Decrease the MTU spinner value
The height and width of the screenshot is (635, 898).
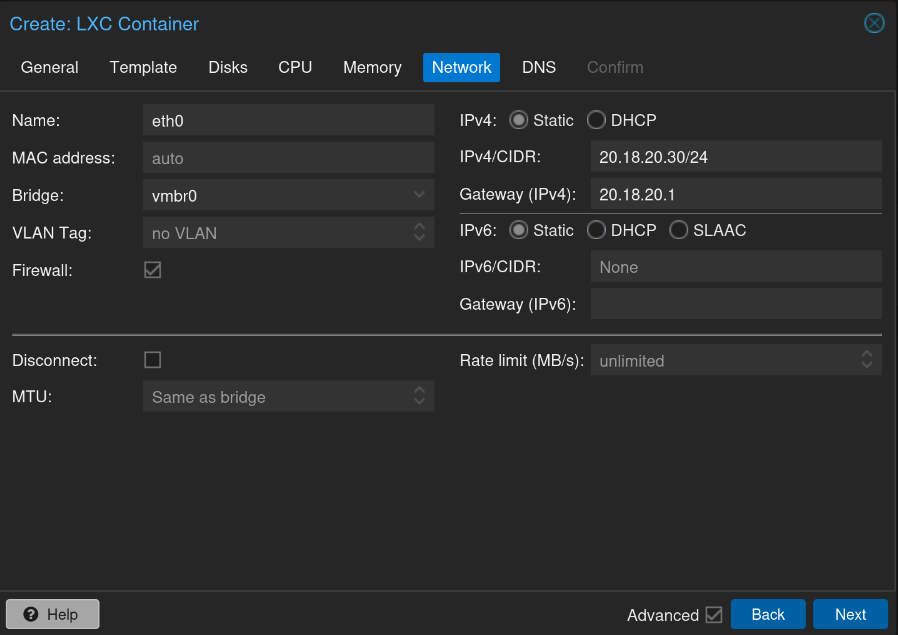pyautogui.click(x=420, y=402)
